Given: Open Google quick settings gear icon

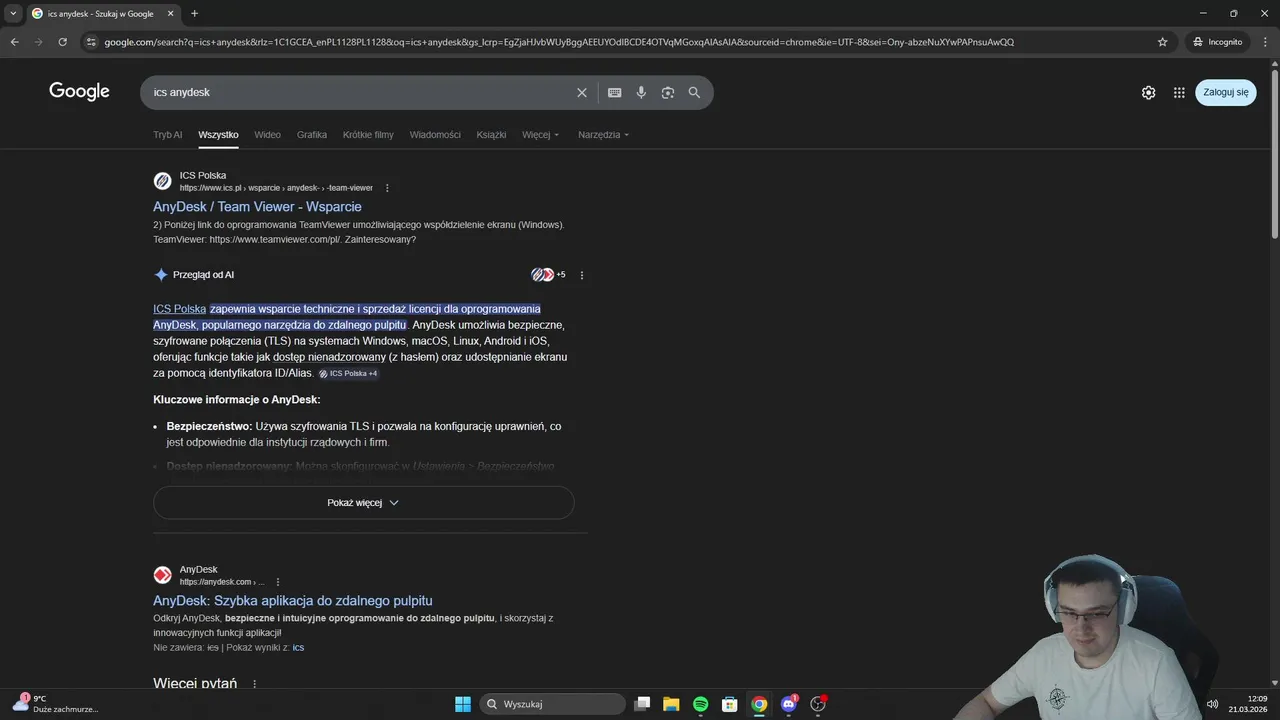Looking at the screenshot, I should 1149,92.
